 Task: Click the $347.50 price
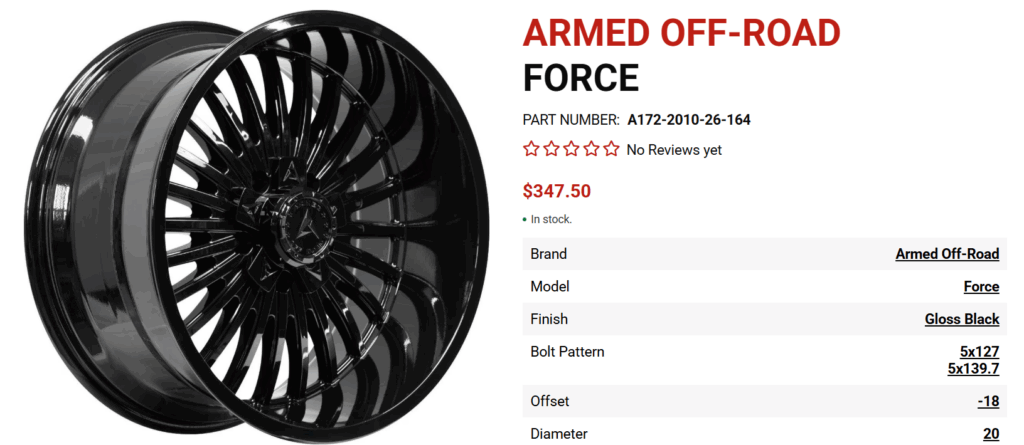click(x=558, y=190)
